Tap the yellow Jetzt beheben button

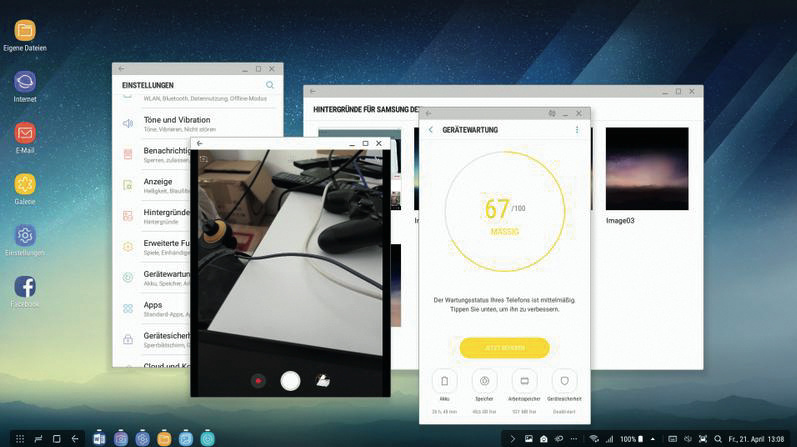(504, 348)
